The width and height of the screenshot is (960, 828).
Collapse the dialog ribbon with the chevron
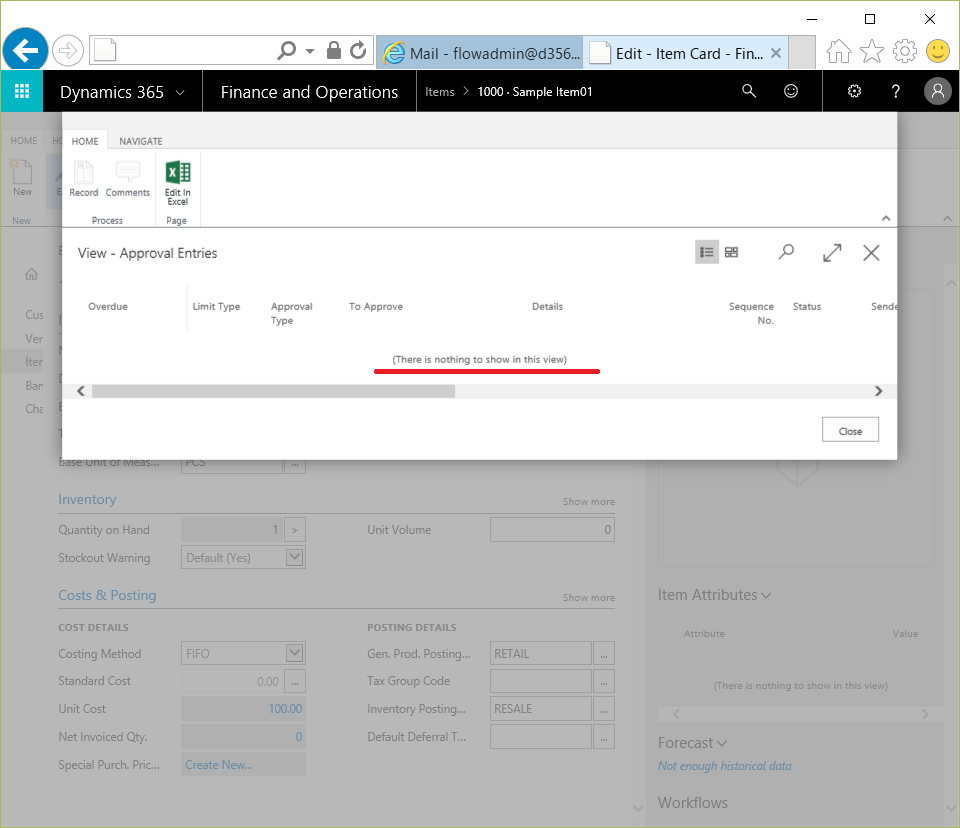coord(885,219)
